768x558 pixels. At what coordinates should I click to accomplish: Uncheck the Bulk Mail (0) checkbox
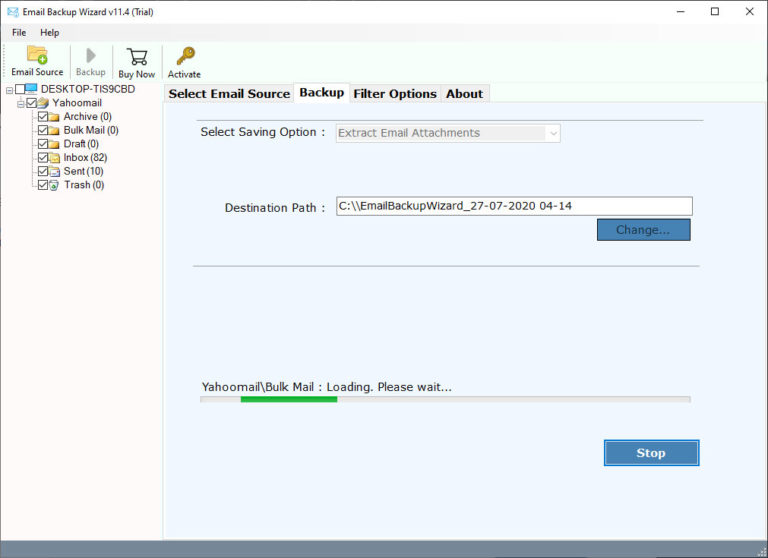(x=43, y=130)
